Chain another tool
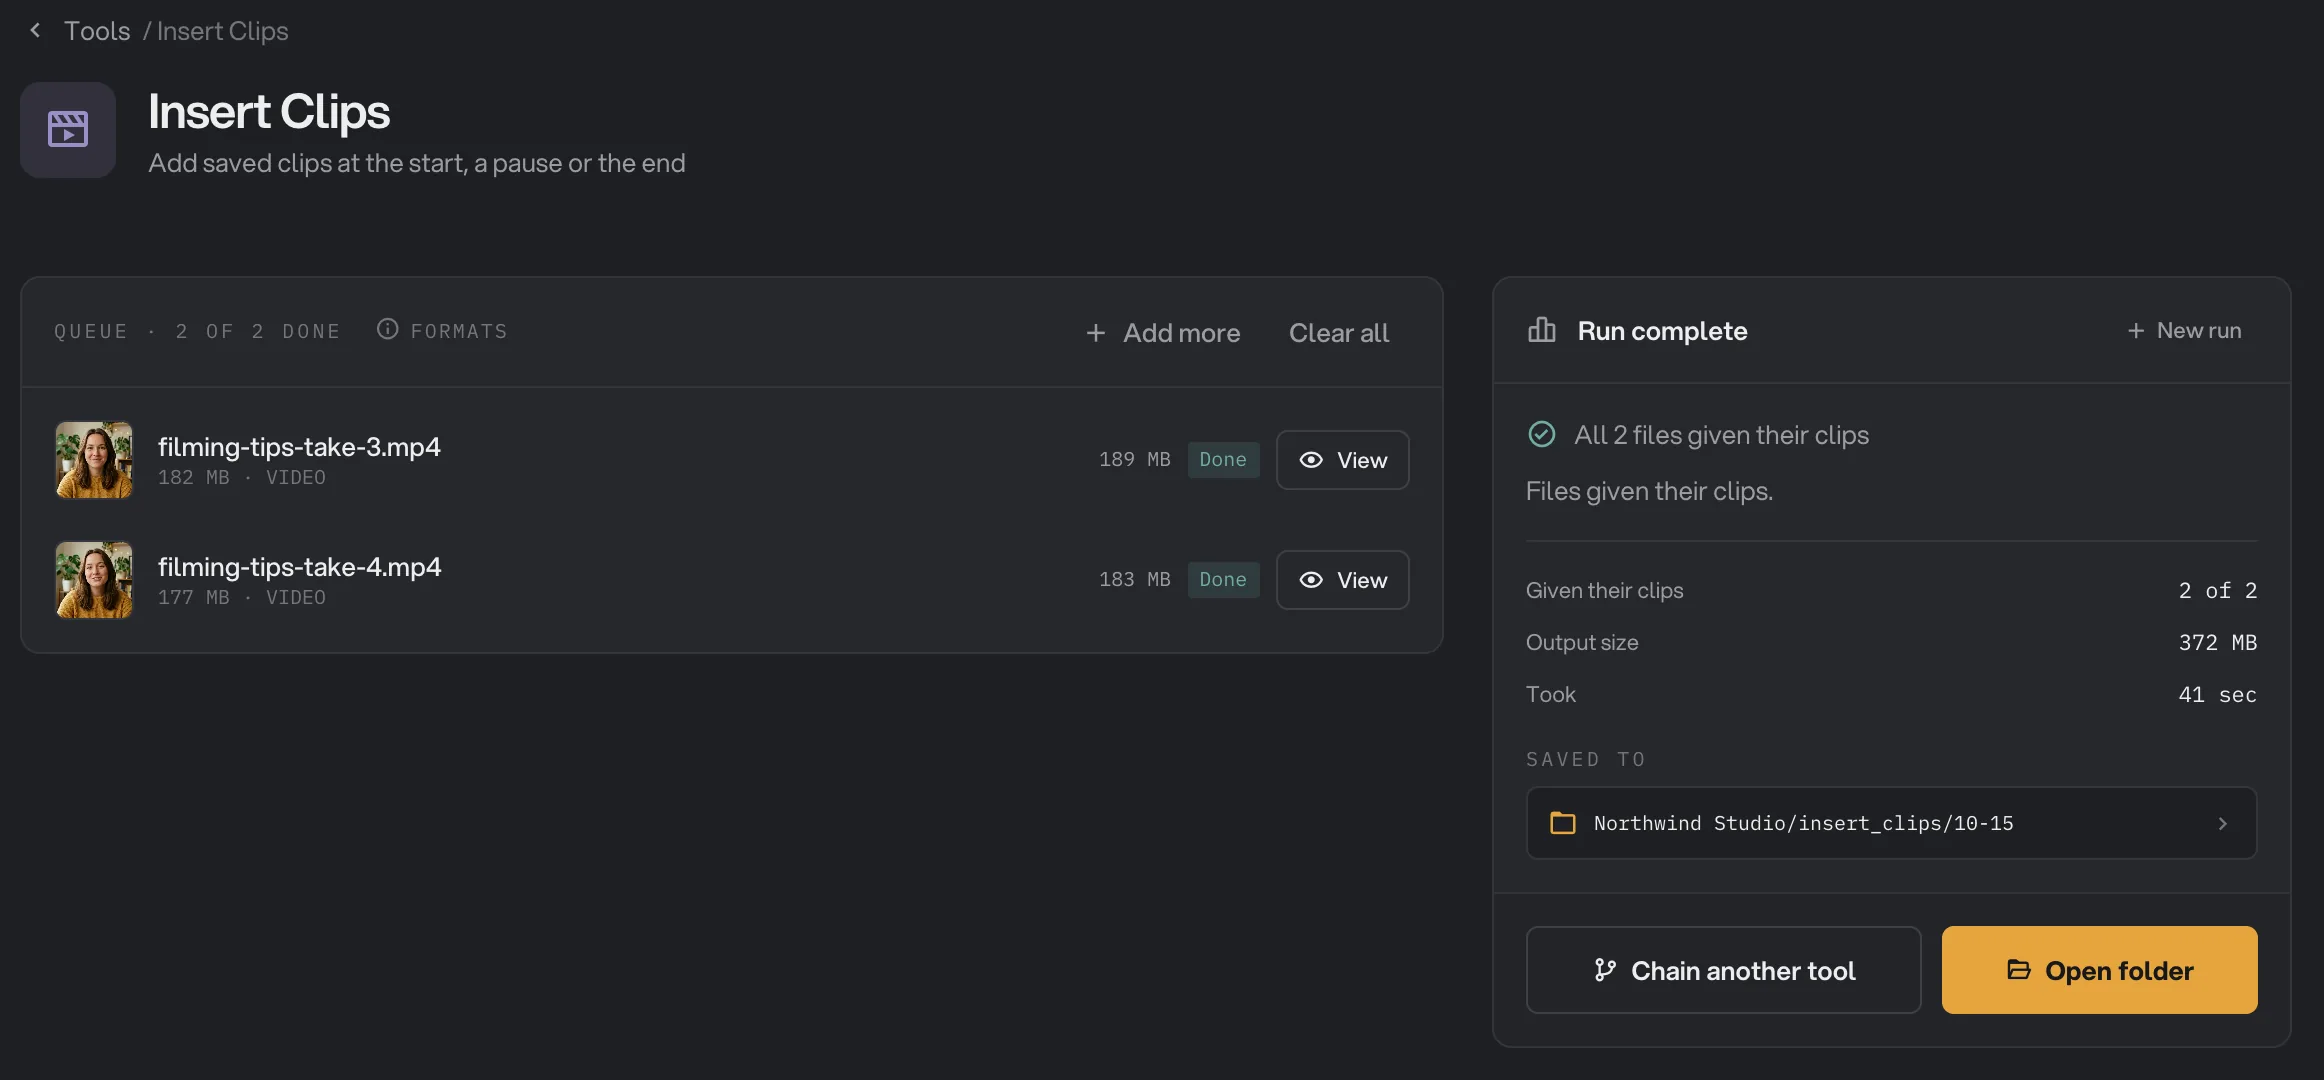2324x1080 pixels. 1724,970
